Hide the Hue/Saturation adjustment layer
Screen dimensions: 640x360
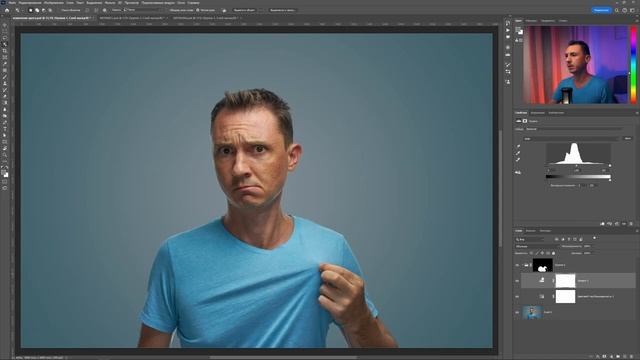click(x=517, y=296)
